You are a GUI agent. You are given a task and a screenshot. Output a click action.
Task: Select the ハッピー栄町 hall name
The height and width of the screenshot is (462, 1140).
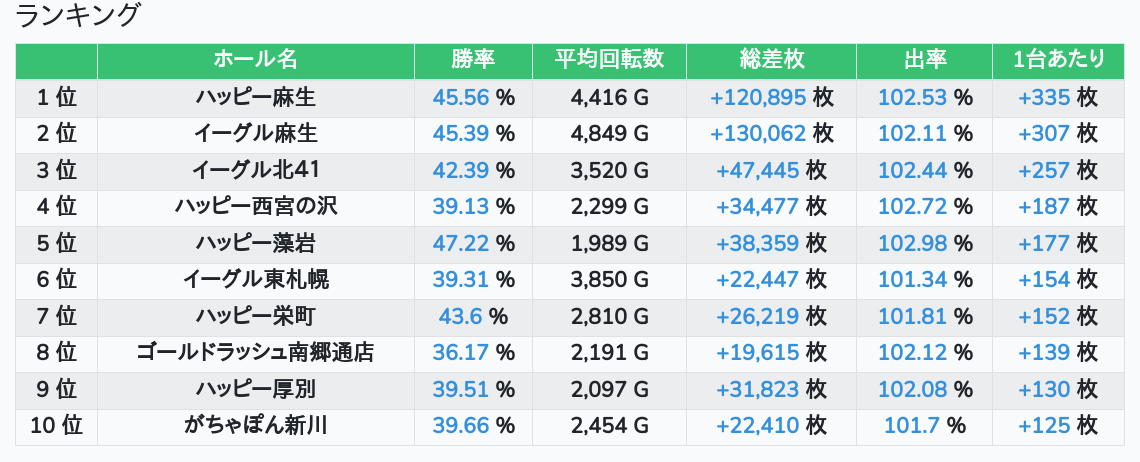tap(256, 316)
